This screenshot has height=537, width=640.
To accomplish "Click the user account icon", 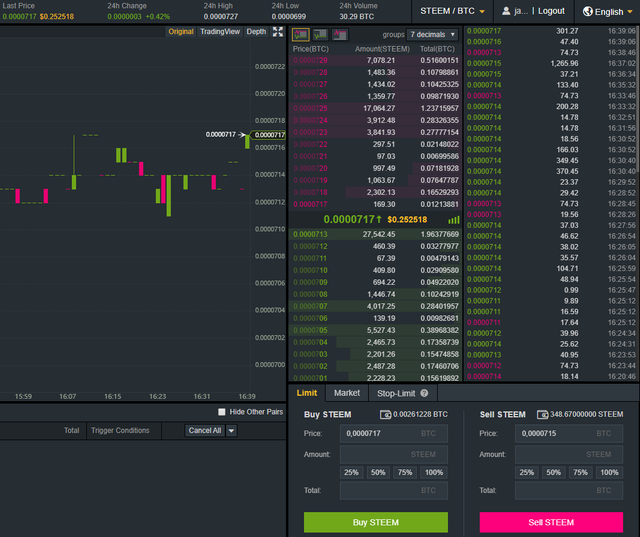I will coord(506,11).
